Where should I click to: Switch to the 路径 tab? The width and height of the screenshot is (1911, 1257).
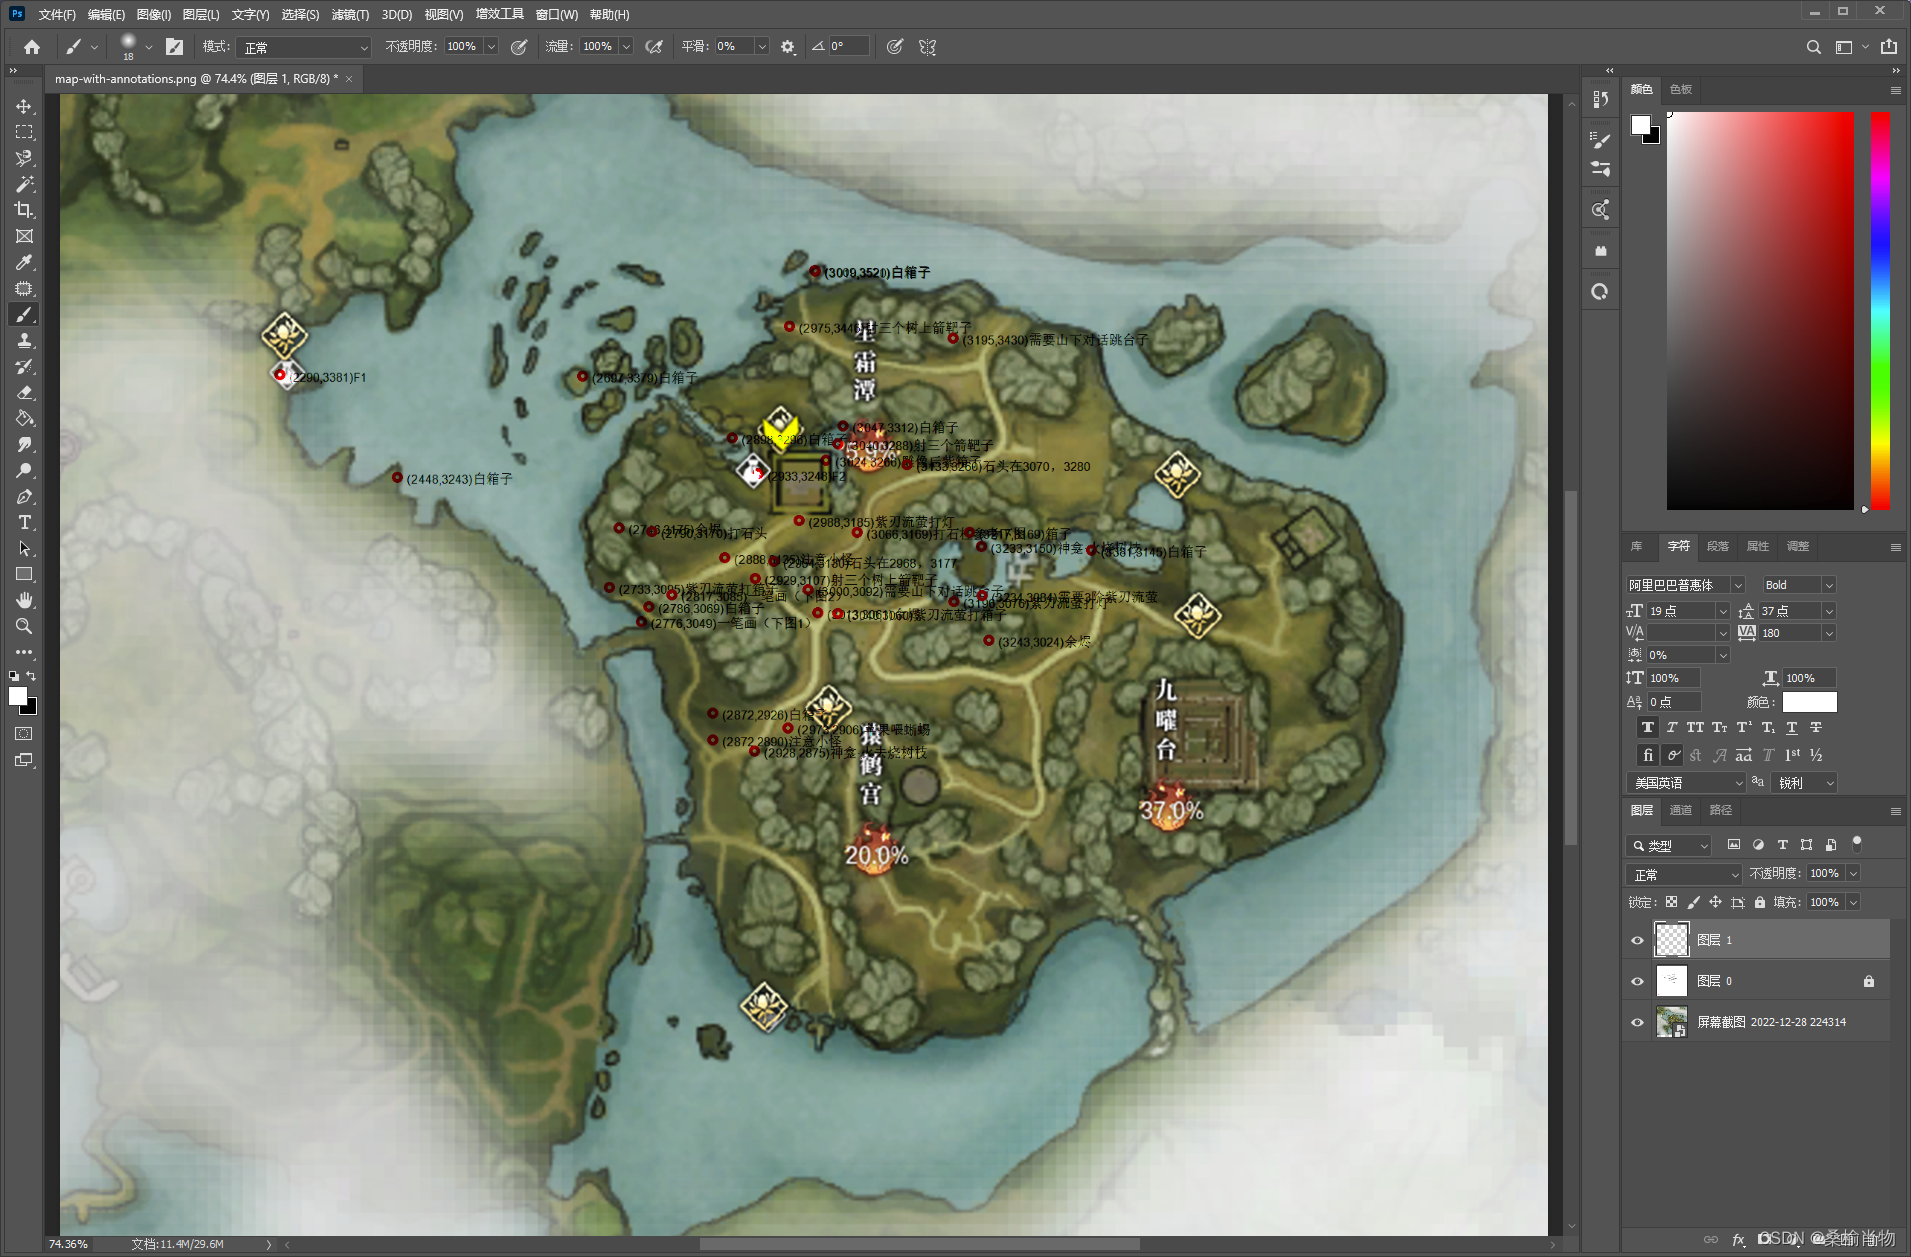1720,810
